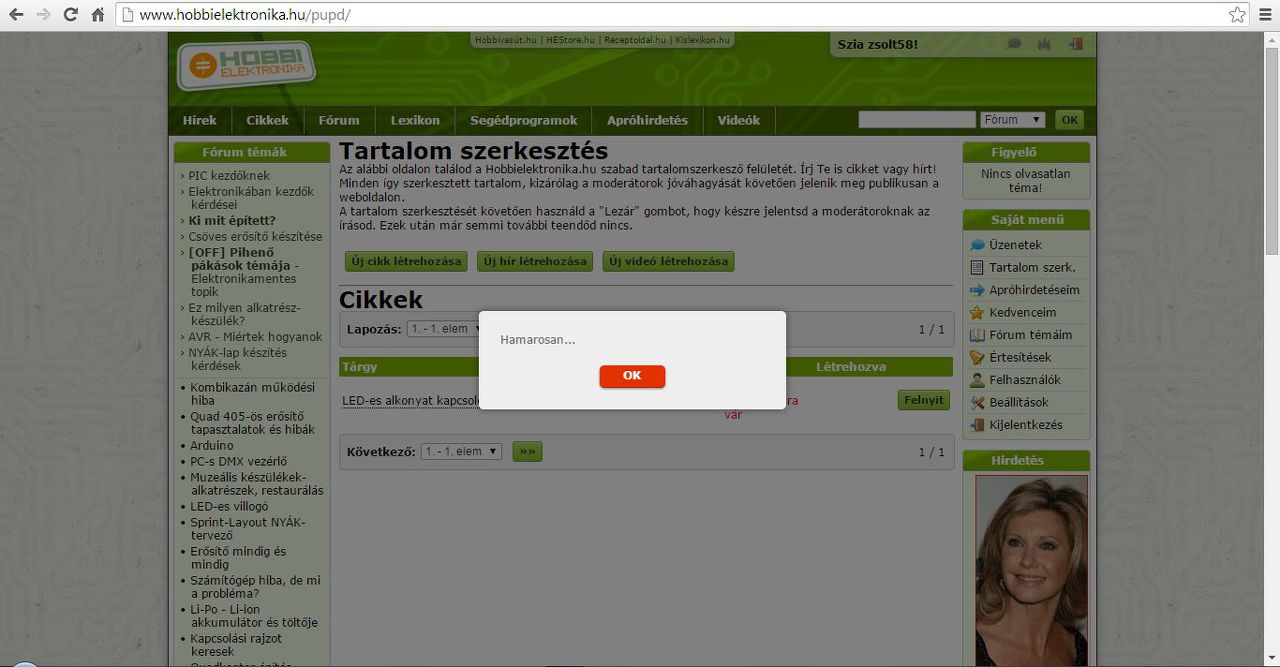The height and width of the screenshot is (667, 1280).
Task: Click the Új cikk létrehozása button
Action: click(x=407, y=261)
